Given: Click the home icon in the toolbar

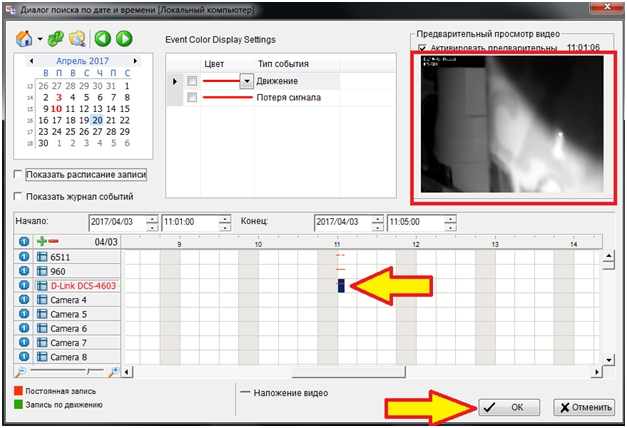Looking at the screenshot, I should tap(24, 39).
